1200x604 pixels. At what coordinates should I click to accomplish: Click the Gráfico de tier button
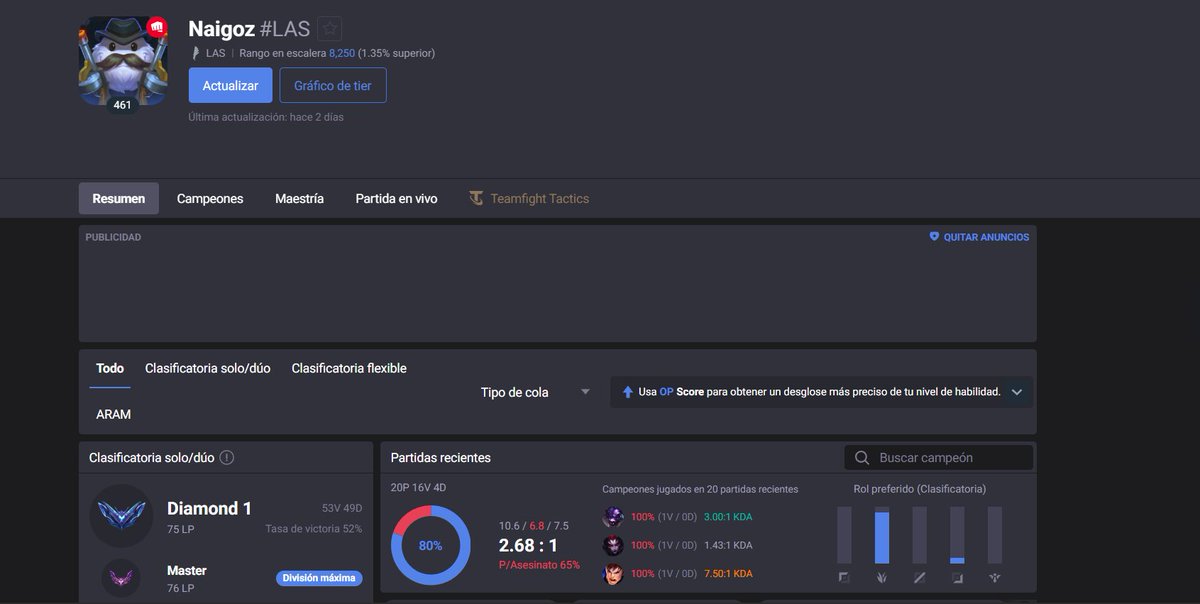click(x=333, y=85)
